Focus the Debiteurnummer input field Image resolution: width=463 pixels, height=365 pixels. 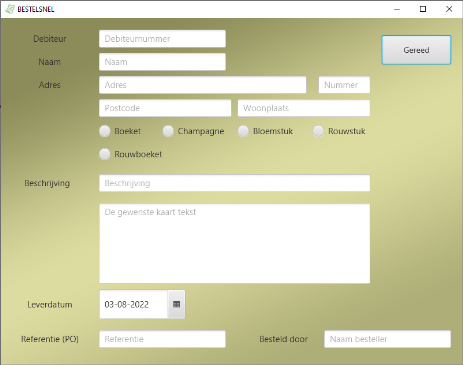[x=162, y=39]
